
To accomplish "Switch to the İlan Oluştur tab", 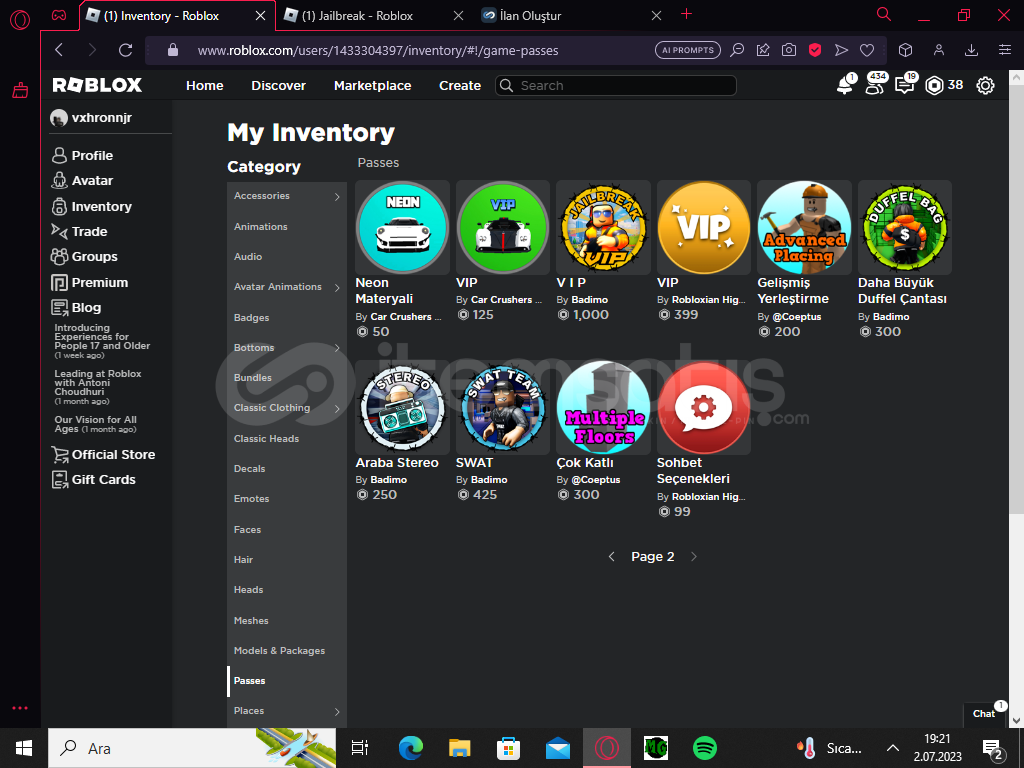I will 571,16.
